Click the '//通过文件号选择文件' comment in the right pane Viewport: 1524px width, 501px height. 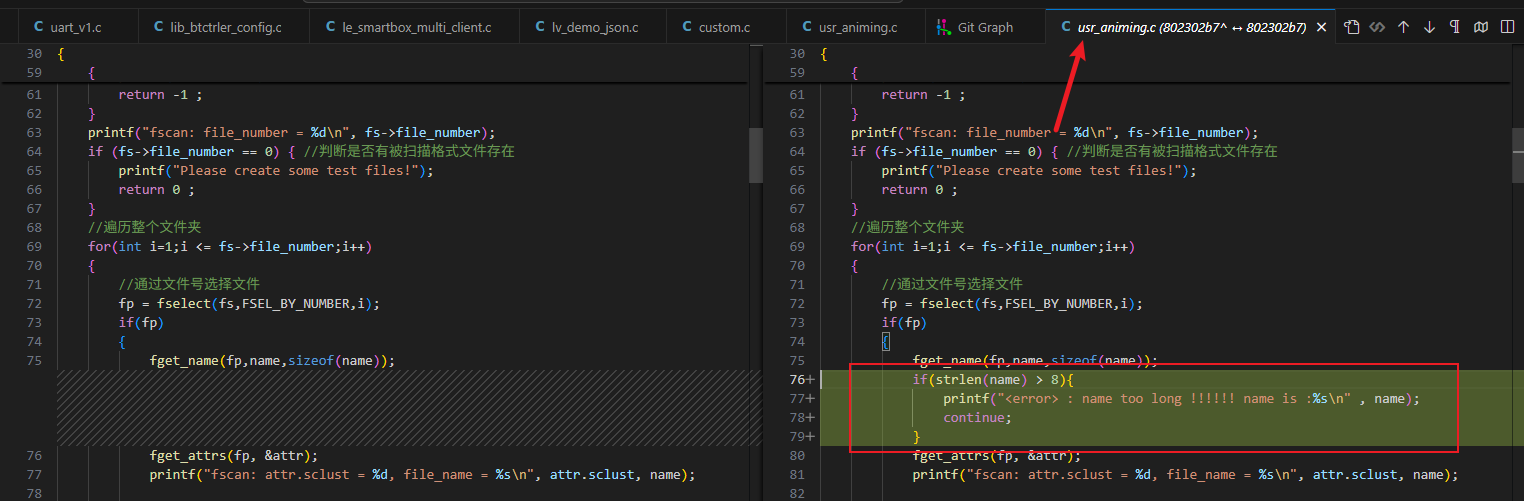[x=952, y=284]
